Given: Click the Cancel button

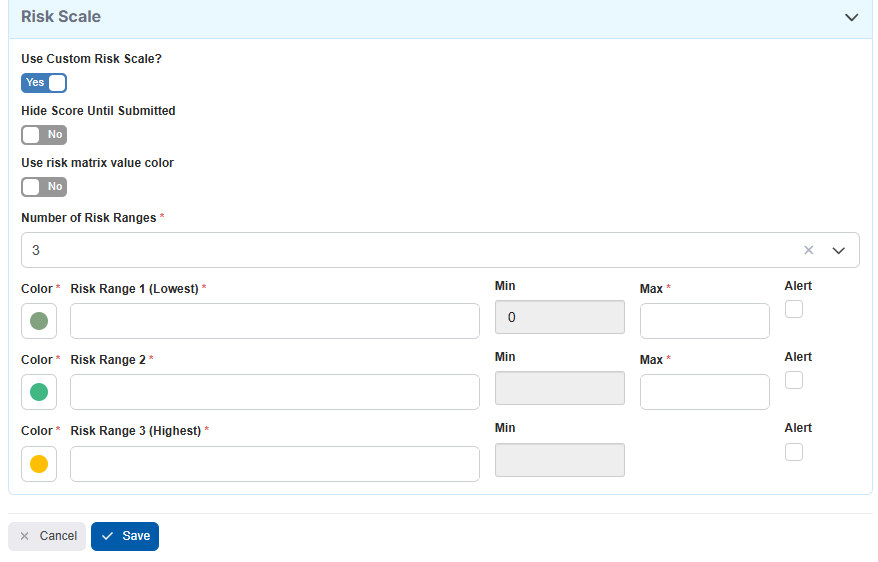Looking at the screenshot, I should point(47,536).
